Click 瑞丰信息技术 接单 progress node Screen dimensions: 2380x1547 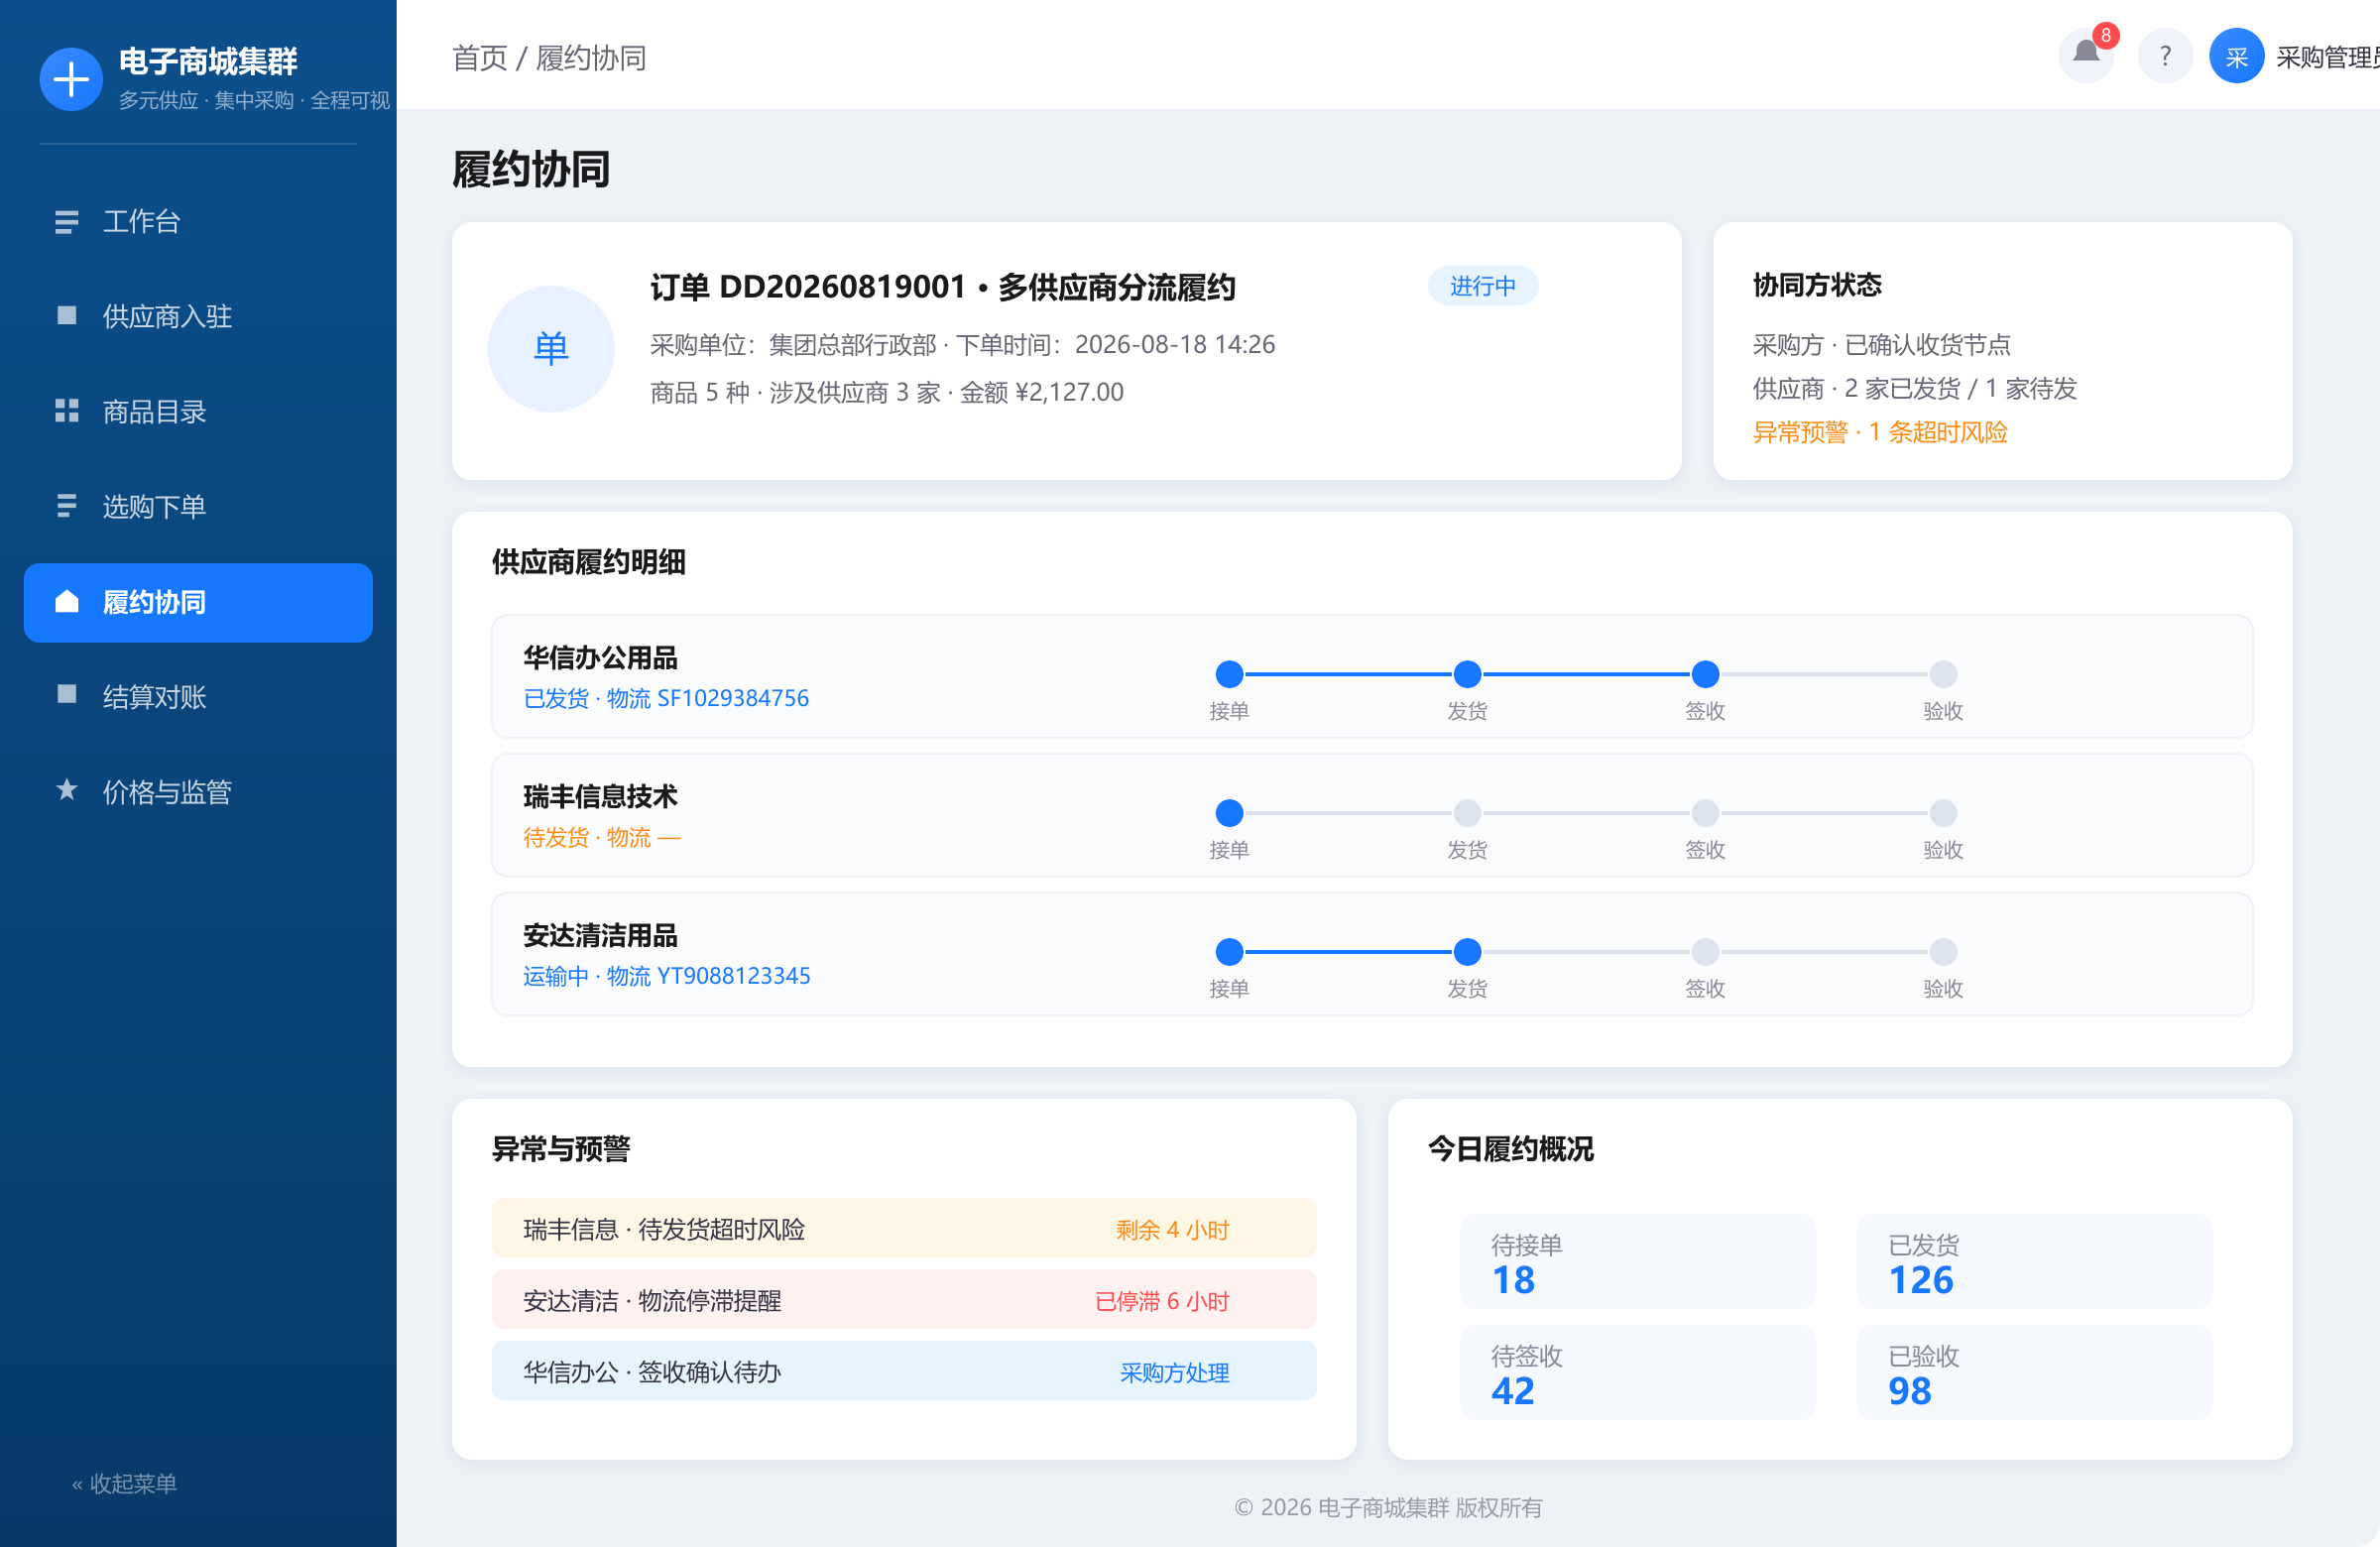point(1229,813)
